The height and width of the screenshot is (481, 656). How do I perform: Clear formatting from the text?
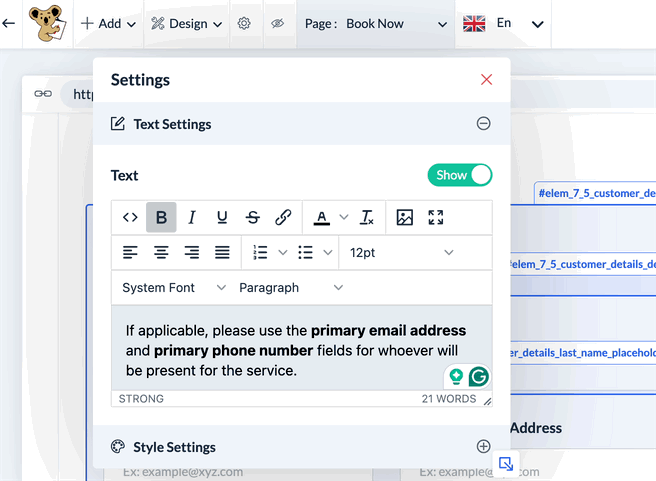367,217
